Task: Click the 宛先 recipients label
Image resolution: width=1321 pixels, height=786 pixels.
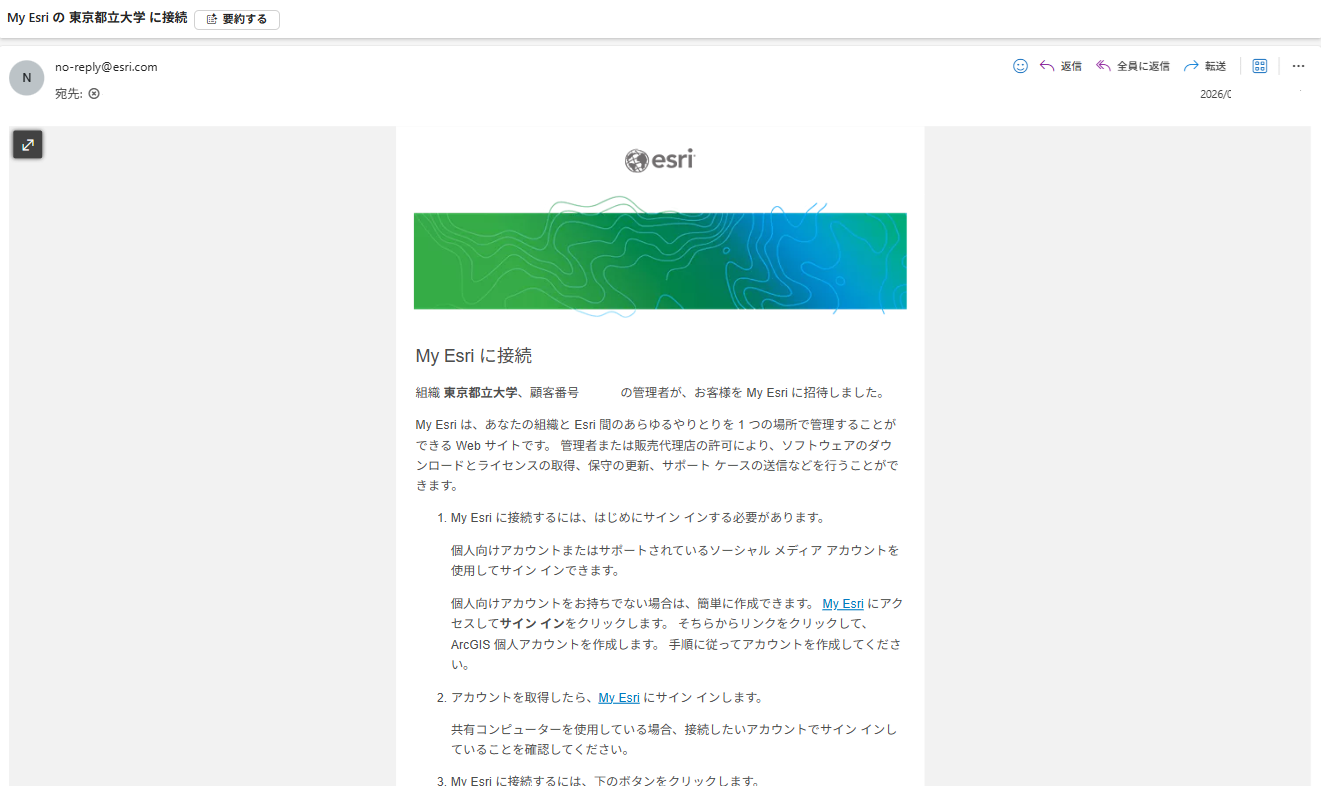Action: coord(68,93)
